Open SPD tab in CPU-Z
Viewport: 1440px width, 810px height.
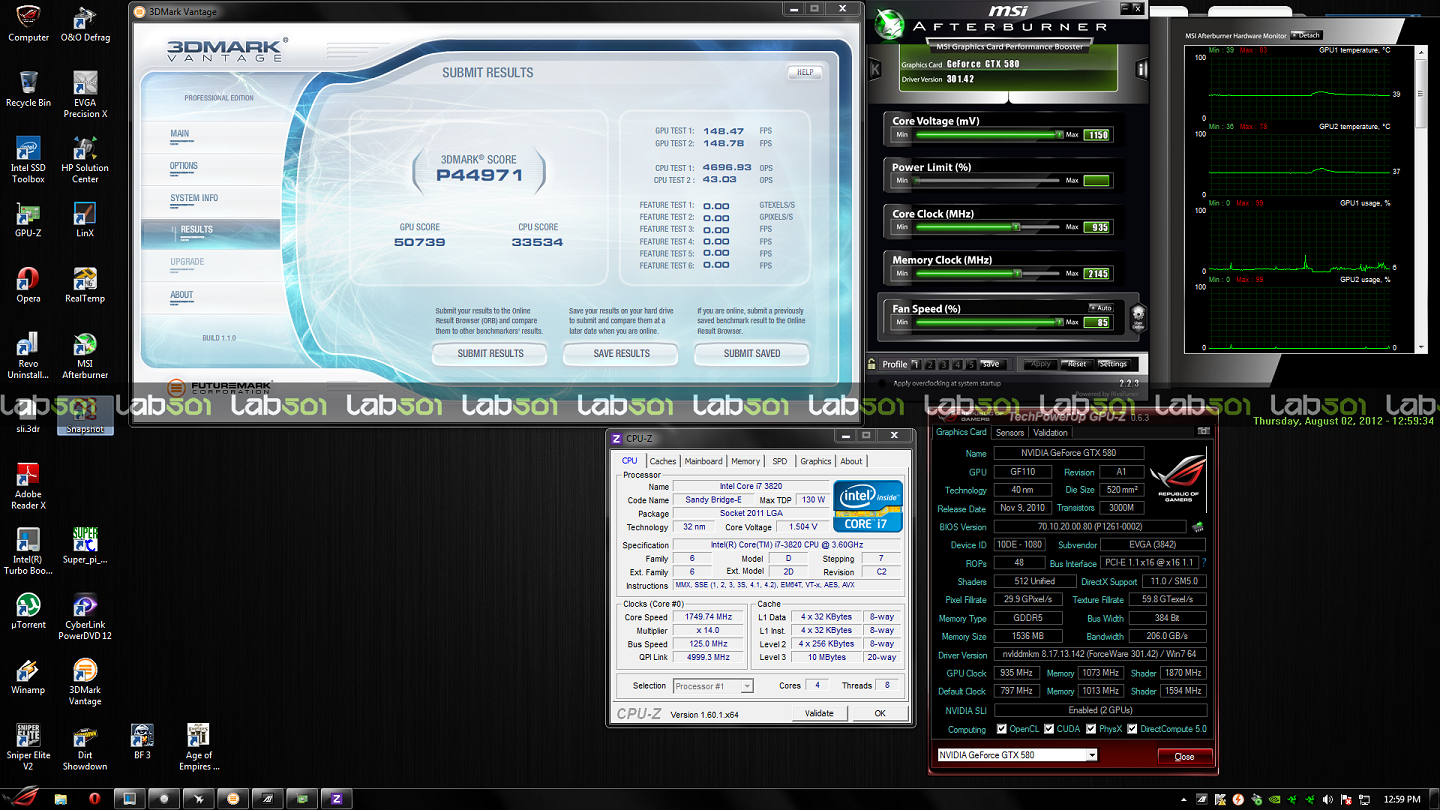click(x=780, y=461)
